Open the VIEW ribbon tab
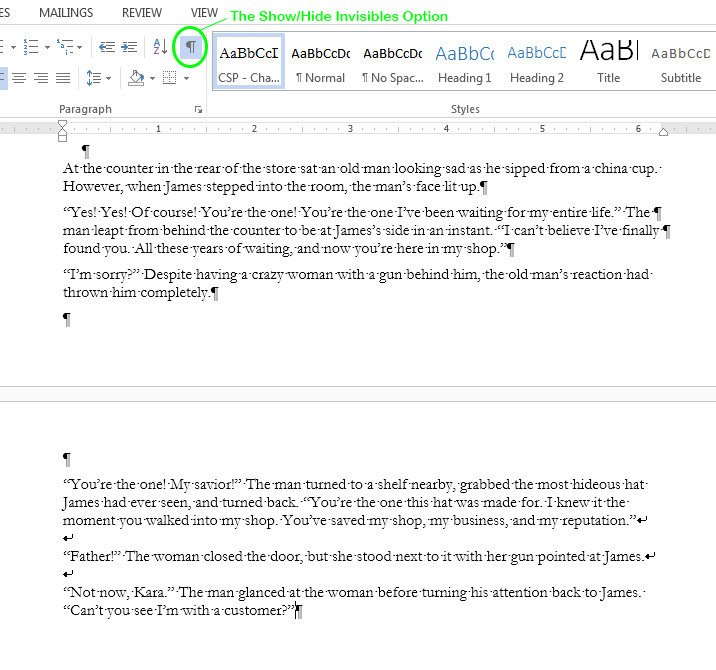716x670 pixels. coord(204,13)
